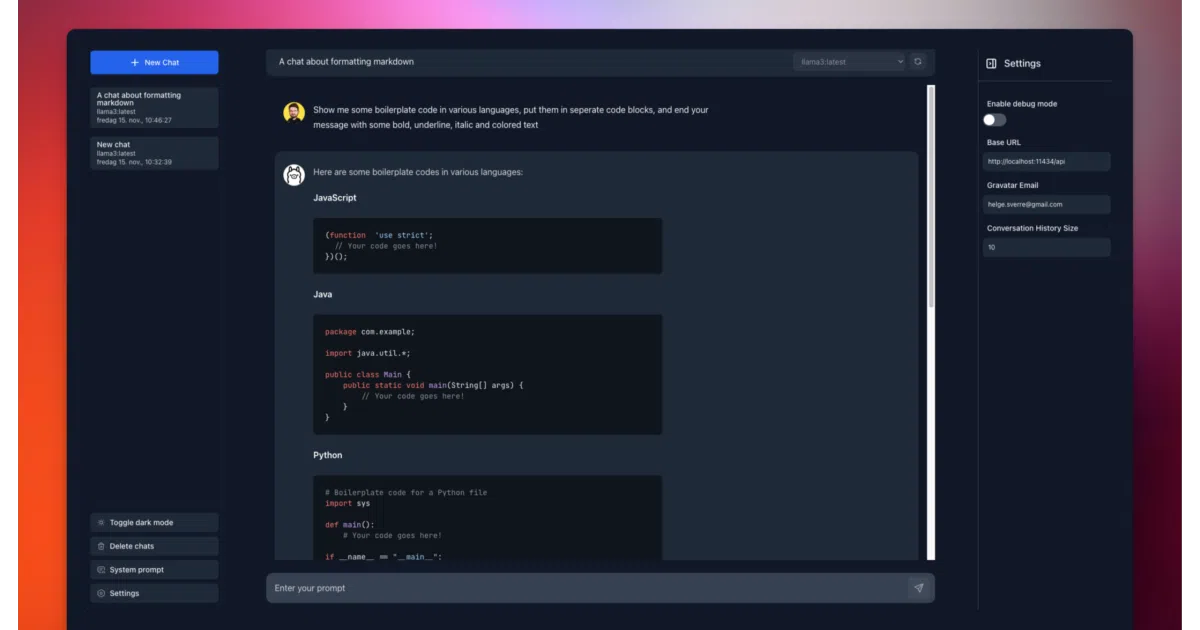Edit the Conversation History Size field
The width and height of the screenshot is (1200, 630).
[x=1047, y=247]
